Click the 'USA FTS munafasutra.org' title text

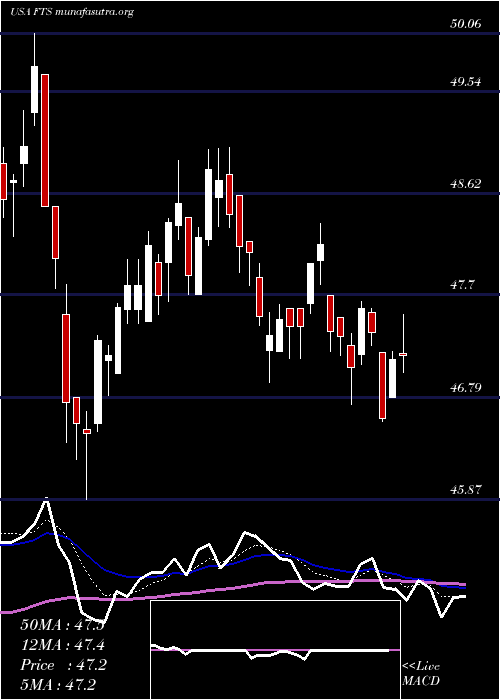[72, 12]
